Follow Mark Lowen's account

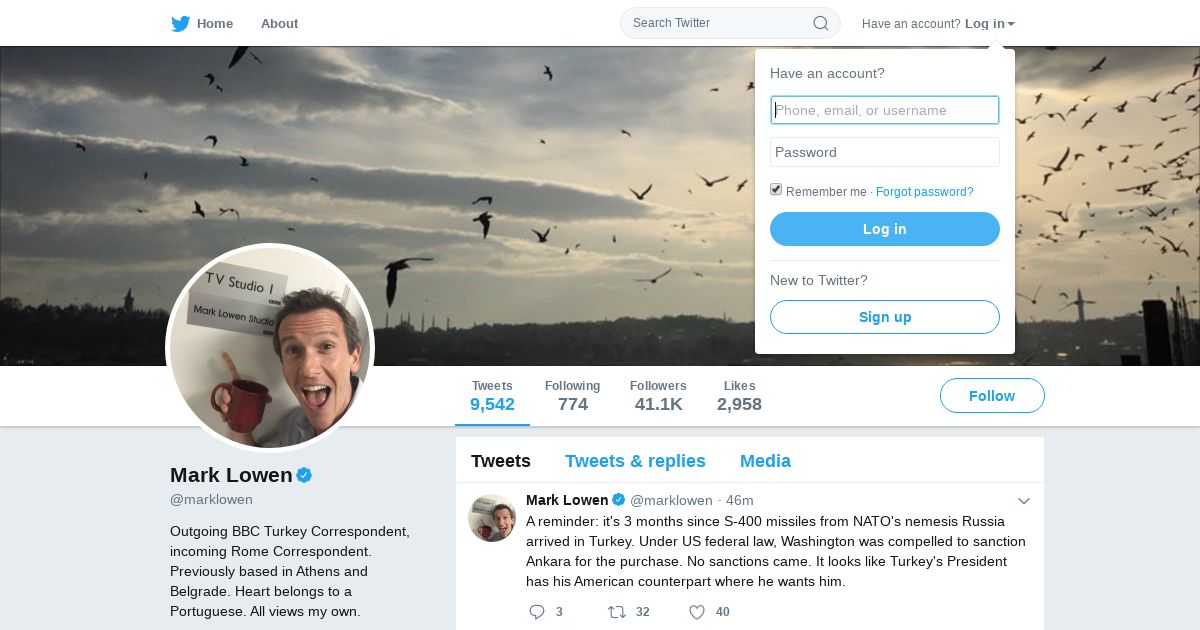coord(992,396)
